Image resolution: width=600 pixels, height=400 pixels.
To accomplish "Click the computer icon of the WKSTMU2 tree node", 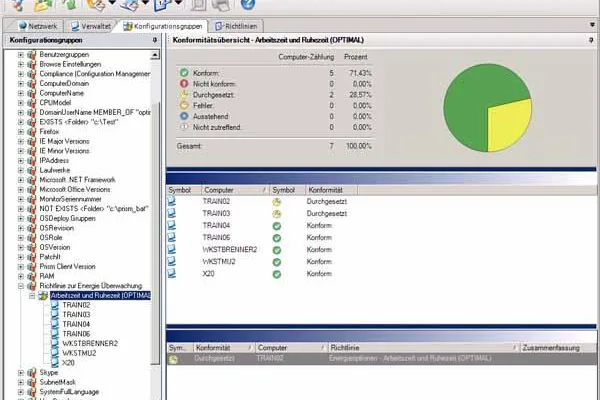I will pos(55,353).
